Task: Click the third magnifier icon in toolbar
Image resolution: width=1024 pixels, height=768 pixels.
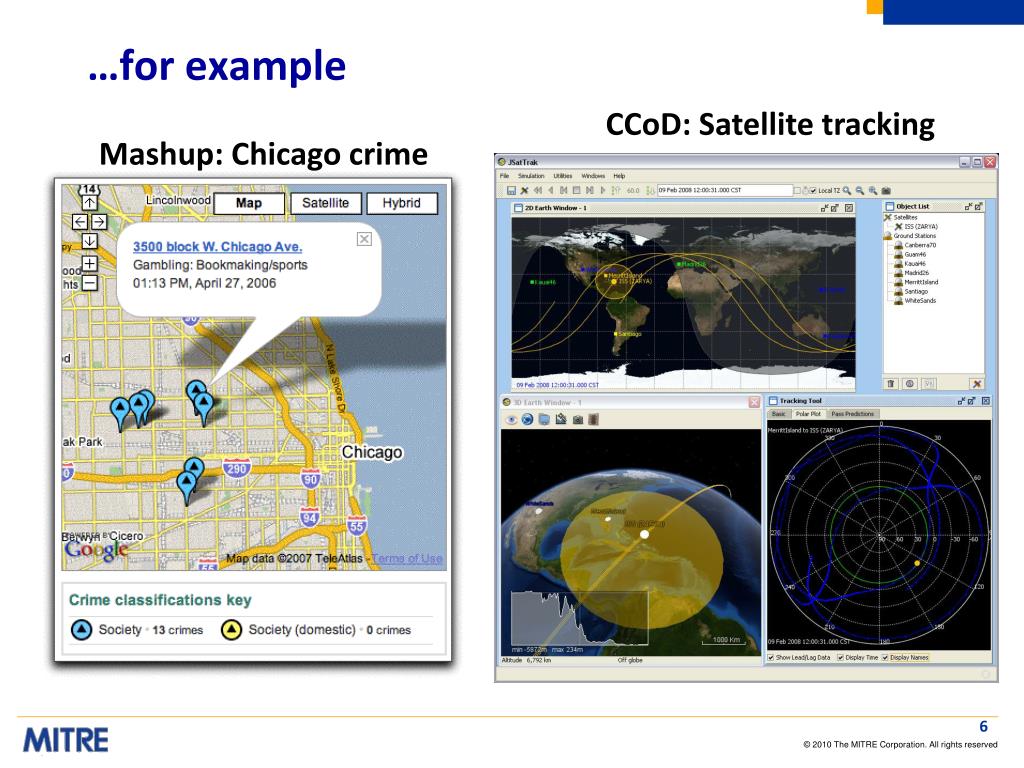Action: [872, 191]
